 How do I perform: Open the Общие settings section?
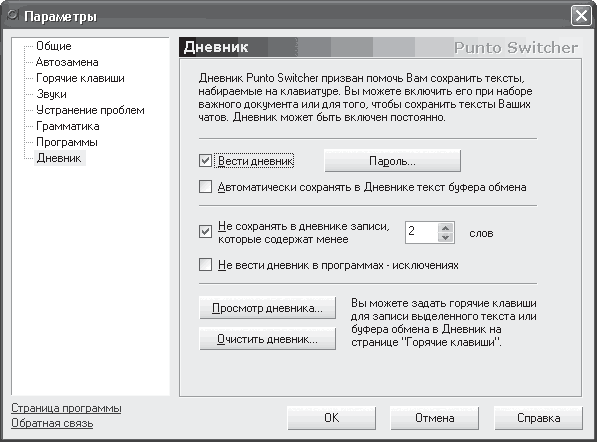point(54,46)
